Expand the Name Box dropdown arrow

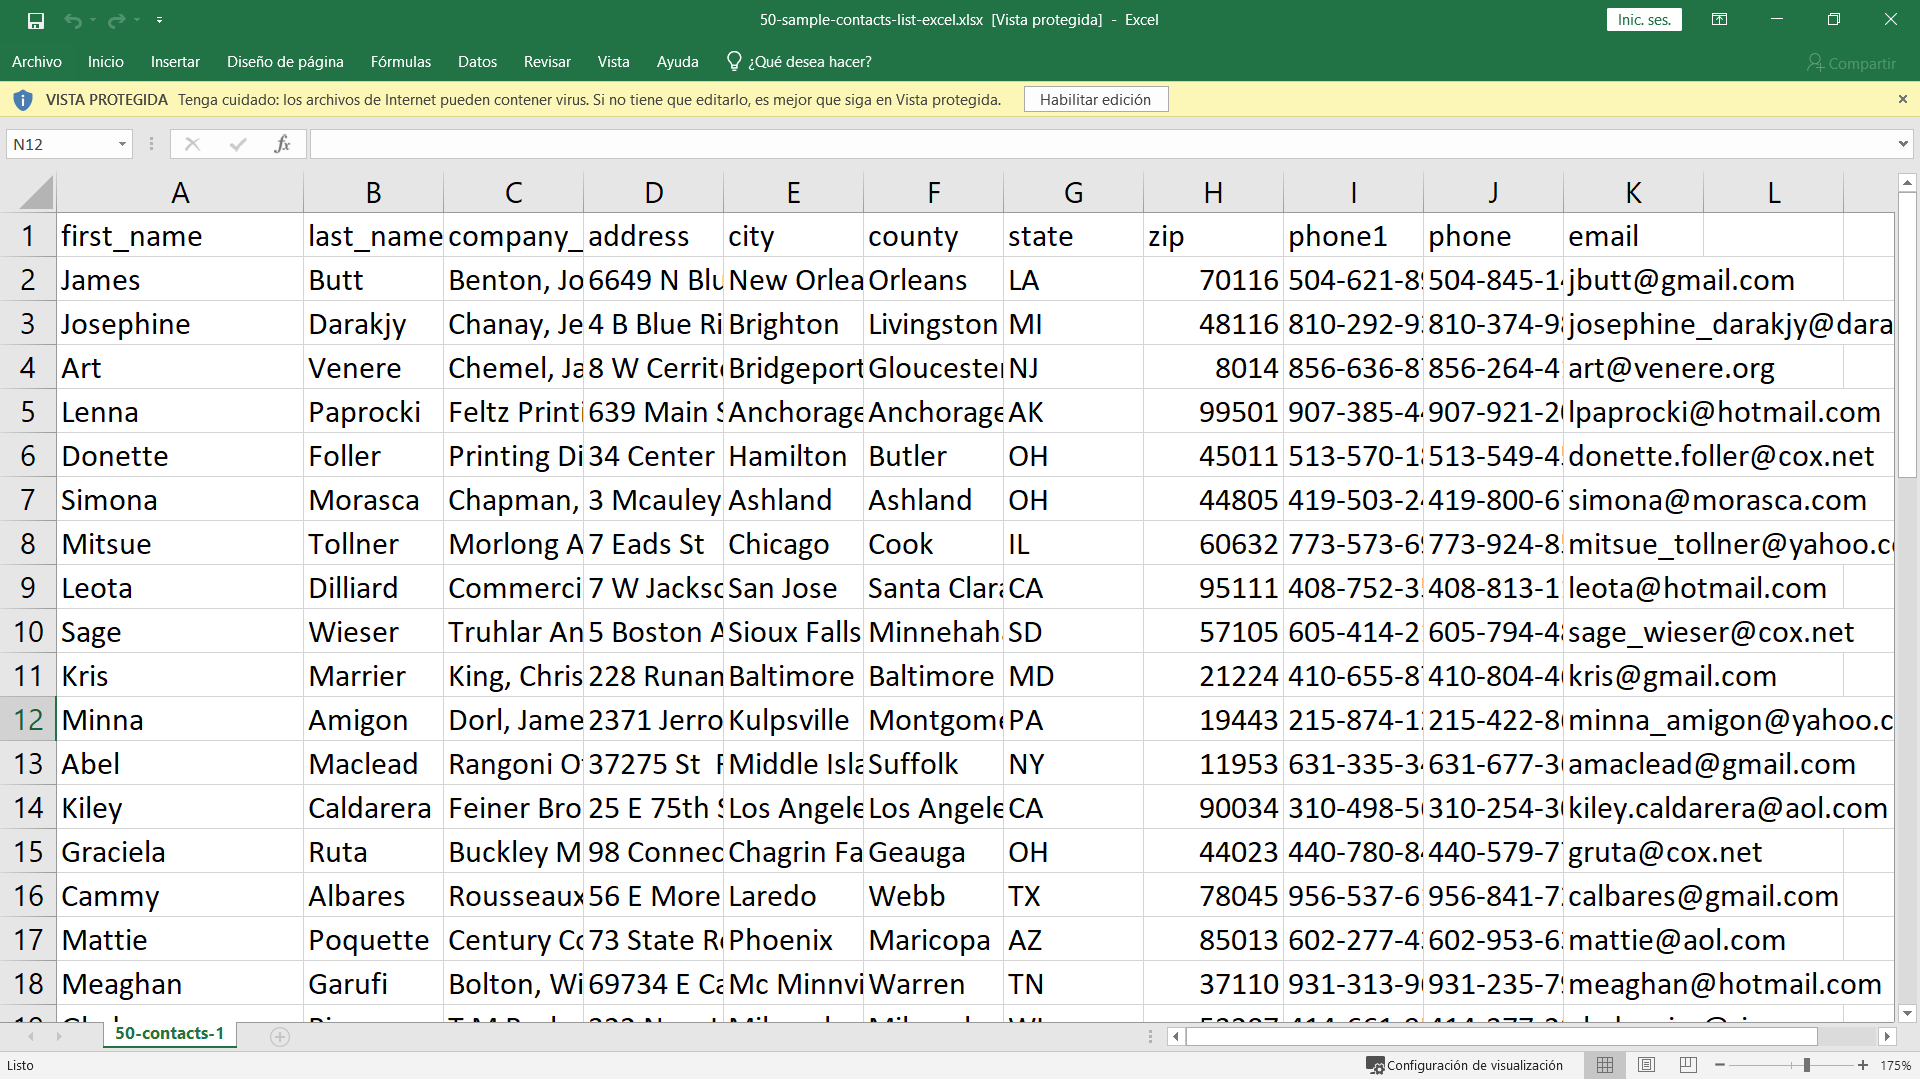click(123, 144)
